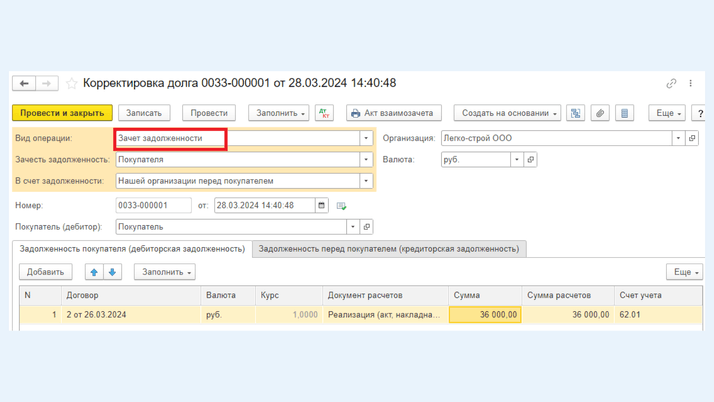Click the paperclip attachments icon
Image resolution: width=714 pixels, height=402 pixels.
[600, 113]
